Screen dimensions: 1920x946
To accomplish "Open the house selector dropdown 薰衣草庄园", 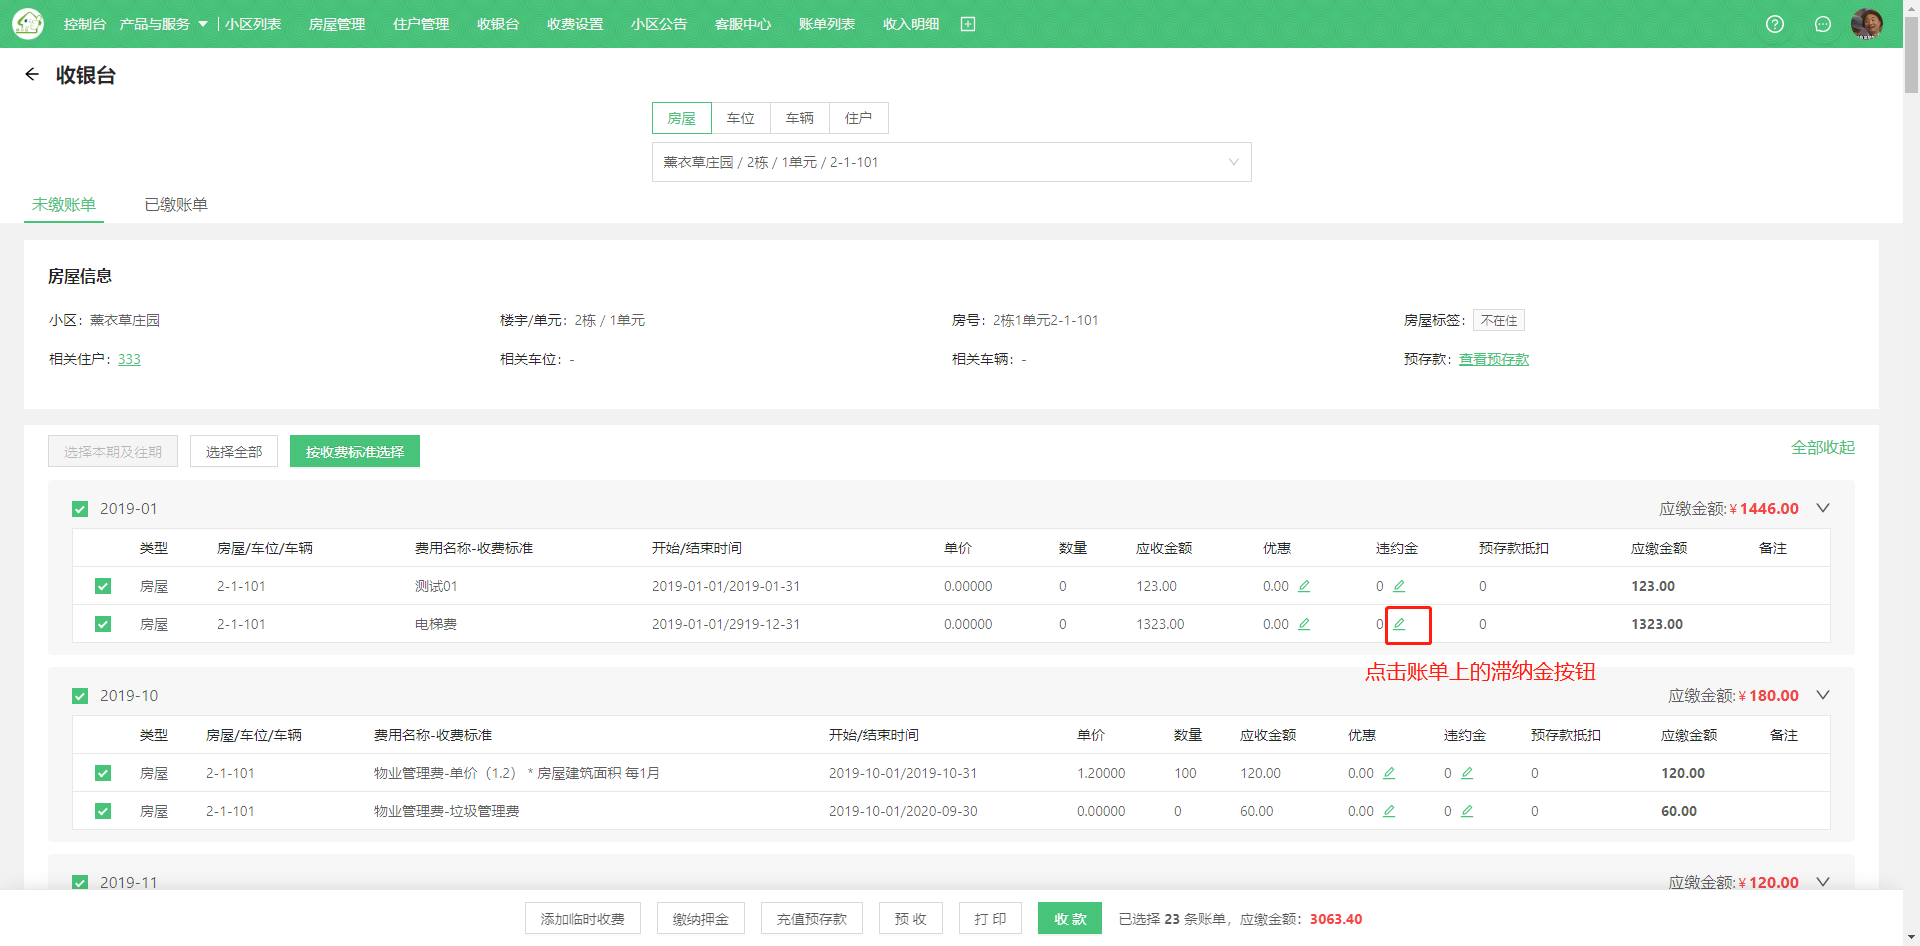I will (x=951, y=162).
